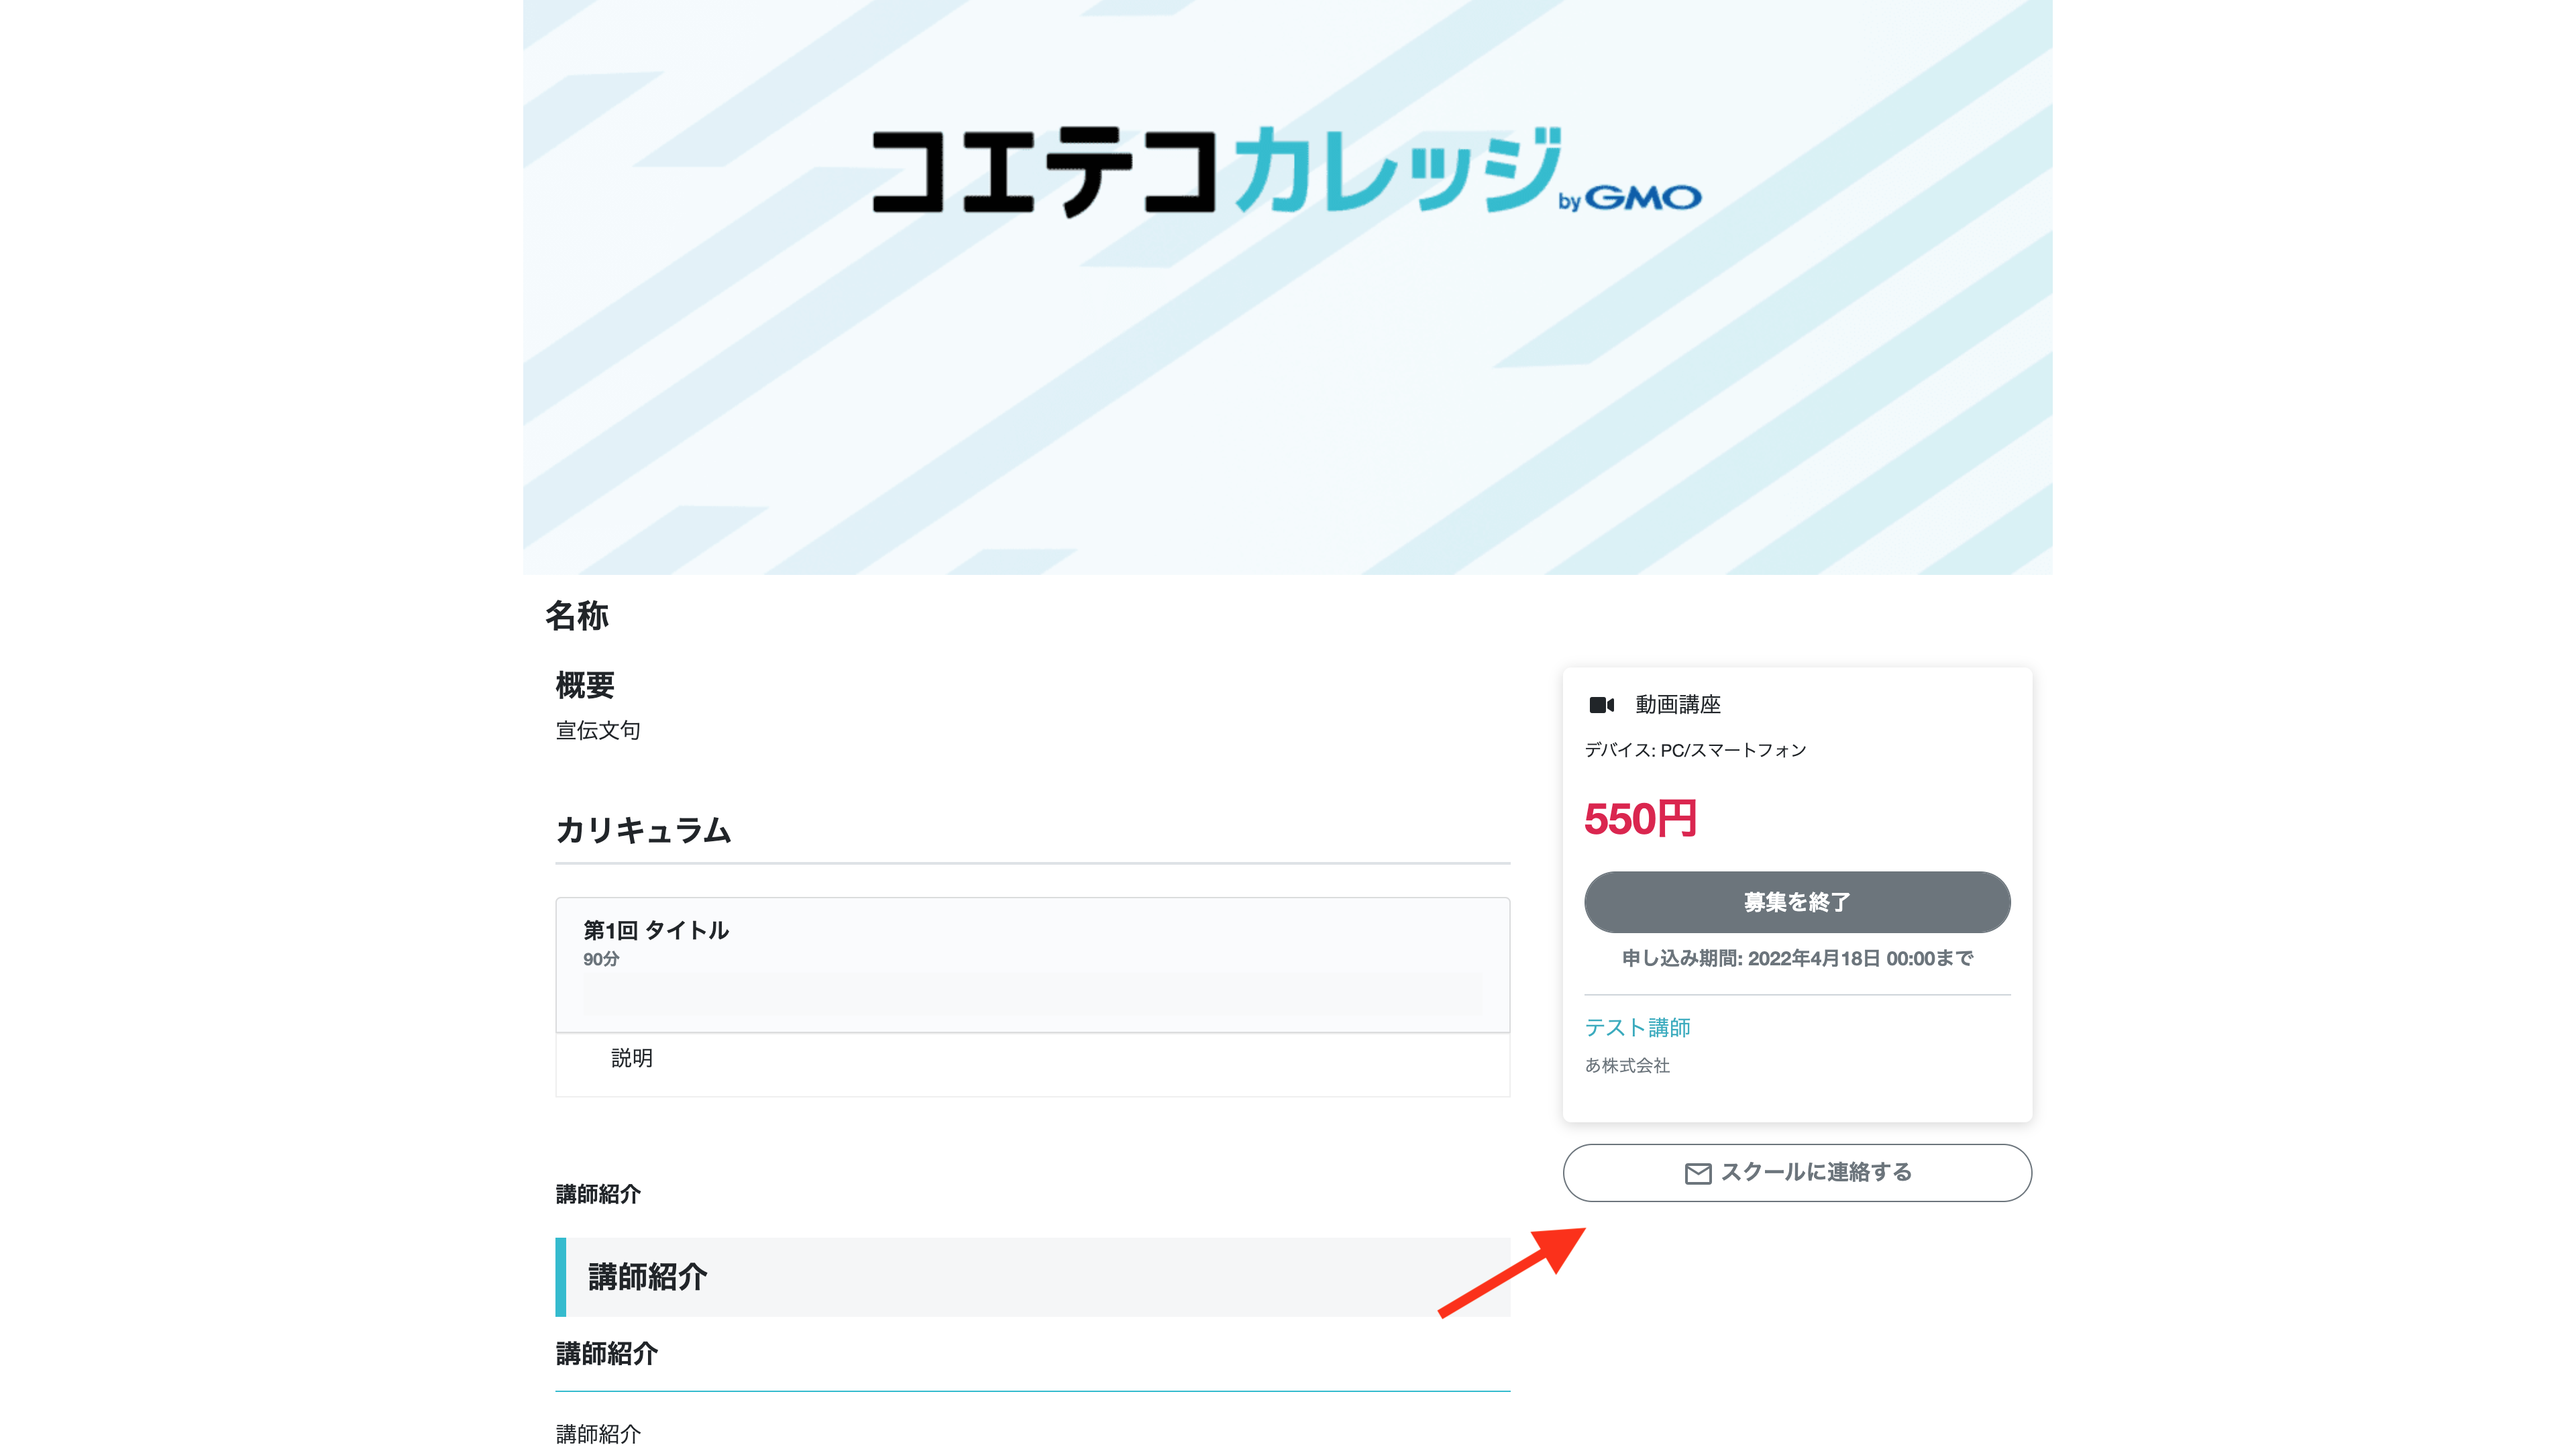
Task: Click the カリキュラム heading
Action: pos(643,830)
